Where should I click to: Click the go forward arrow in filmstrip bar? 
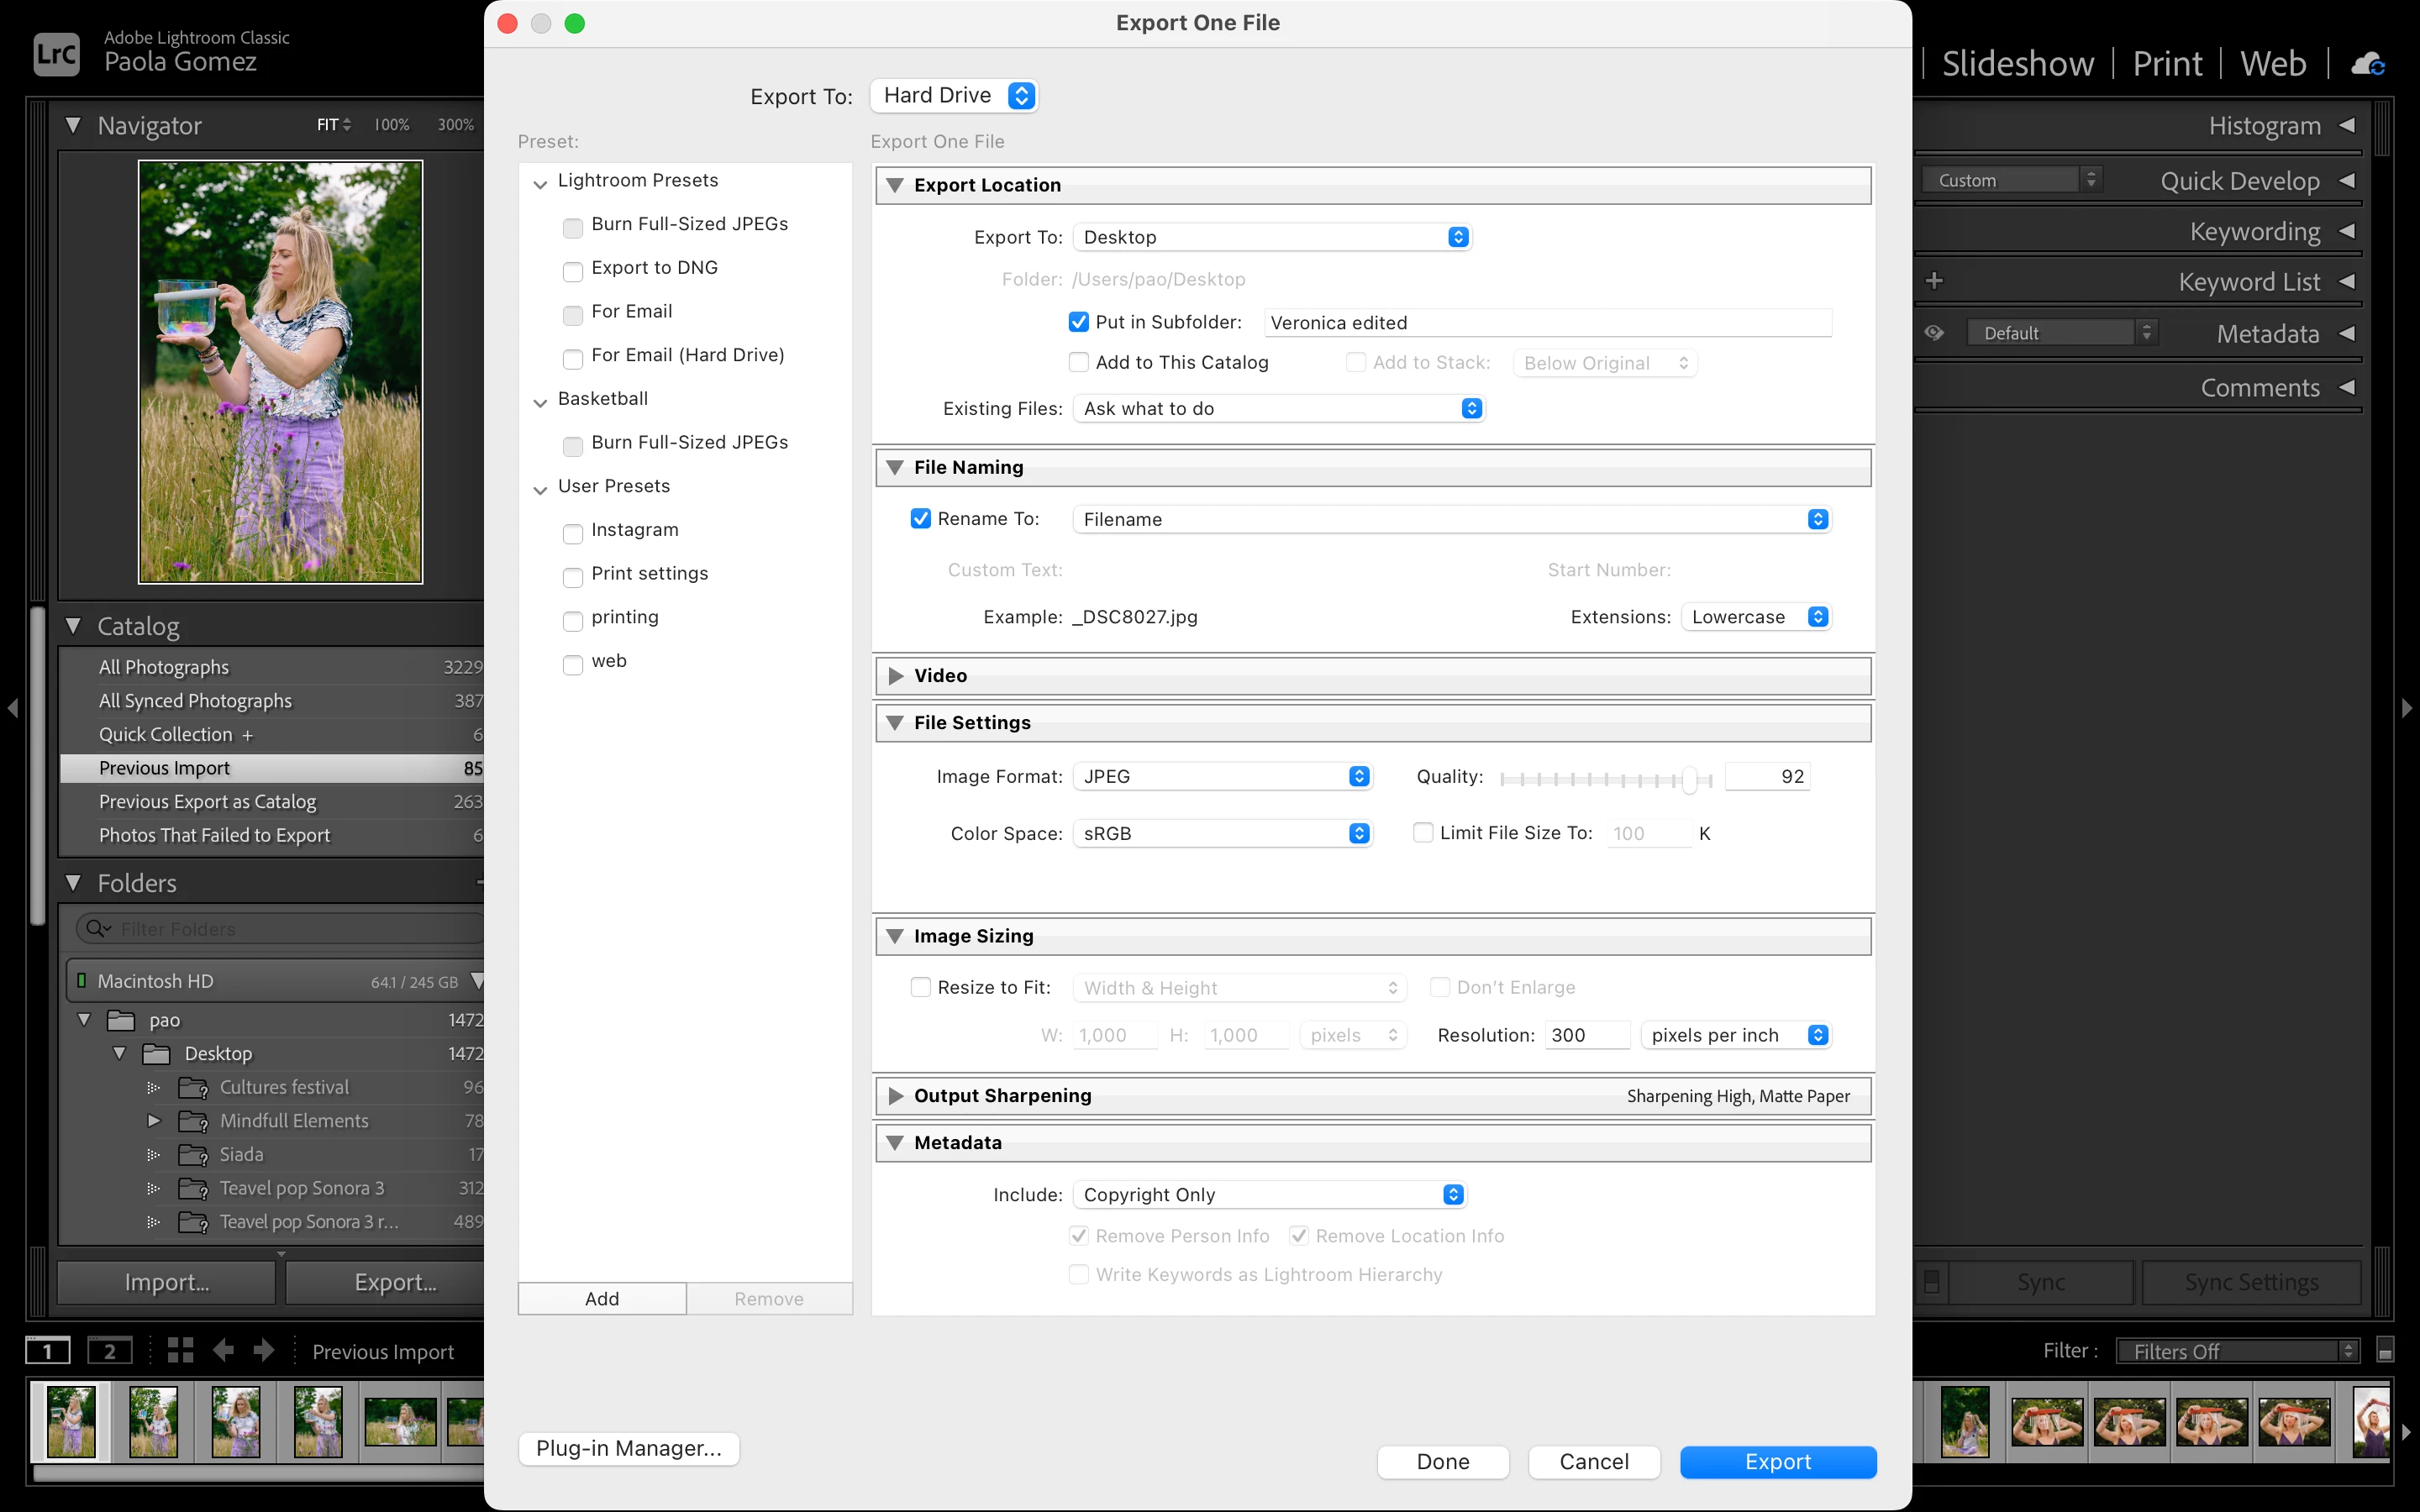(264, 1351)
